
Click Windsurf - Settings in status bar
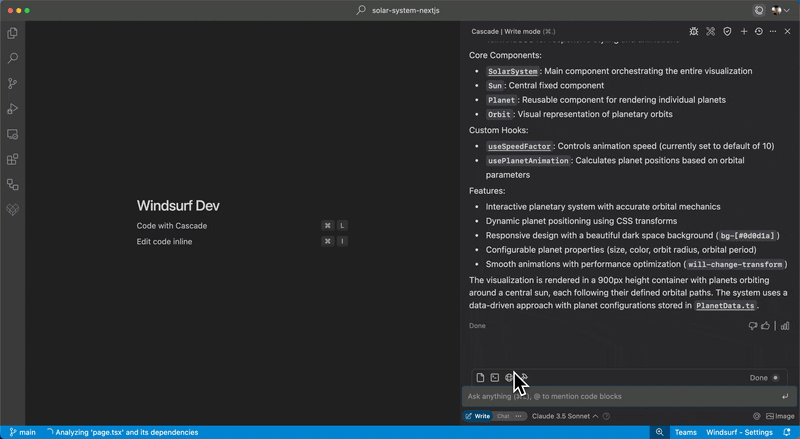739,432
